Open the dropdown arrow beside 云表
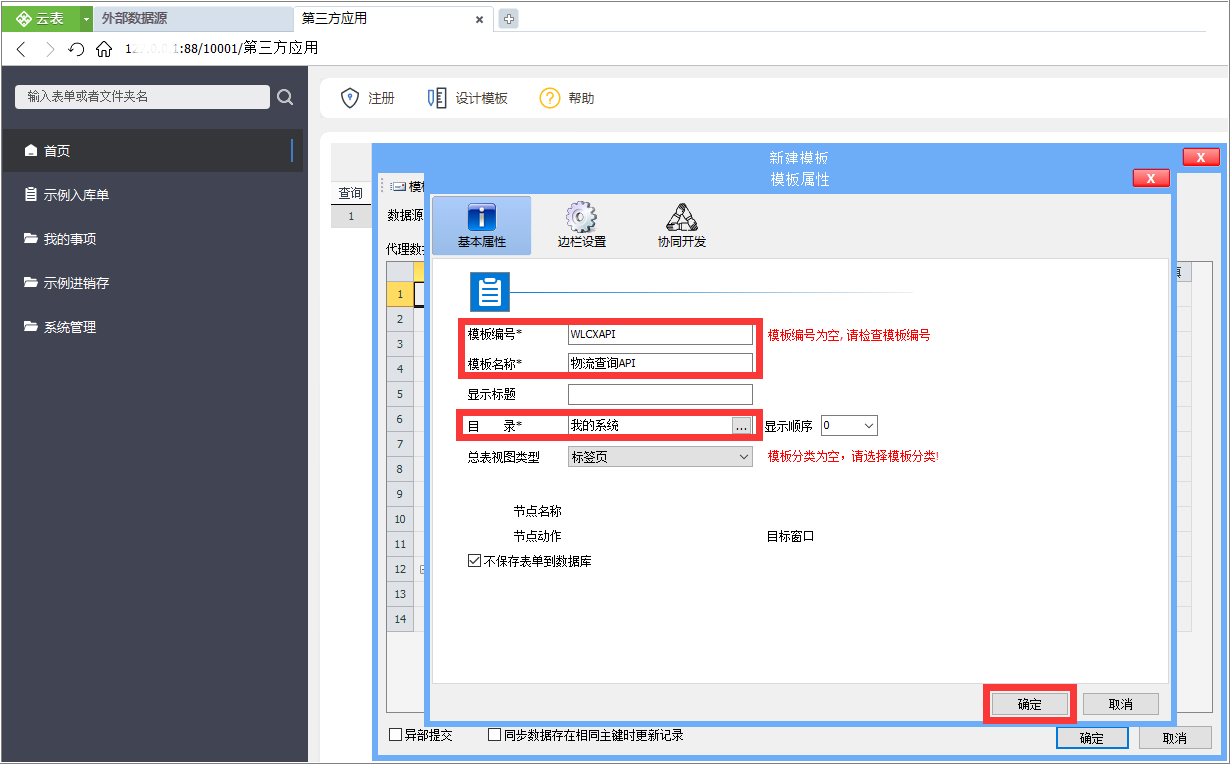The height and width of the screenshot is (764, 1230). point(86,19)
